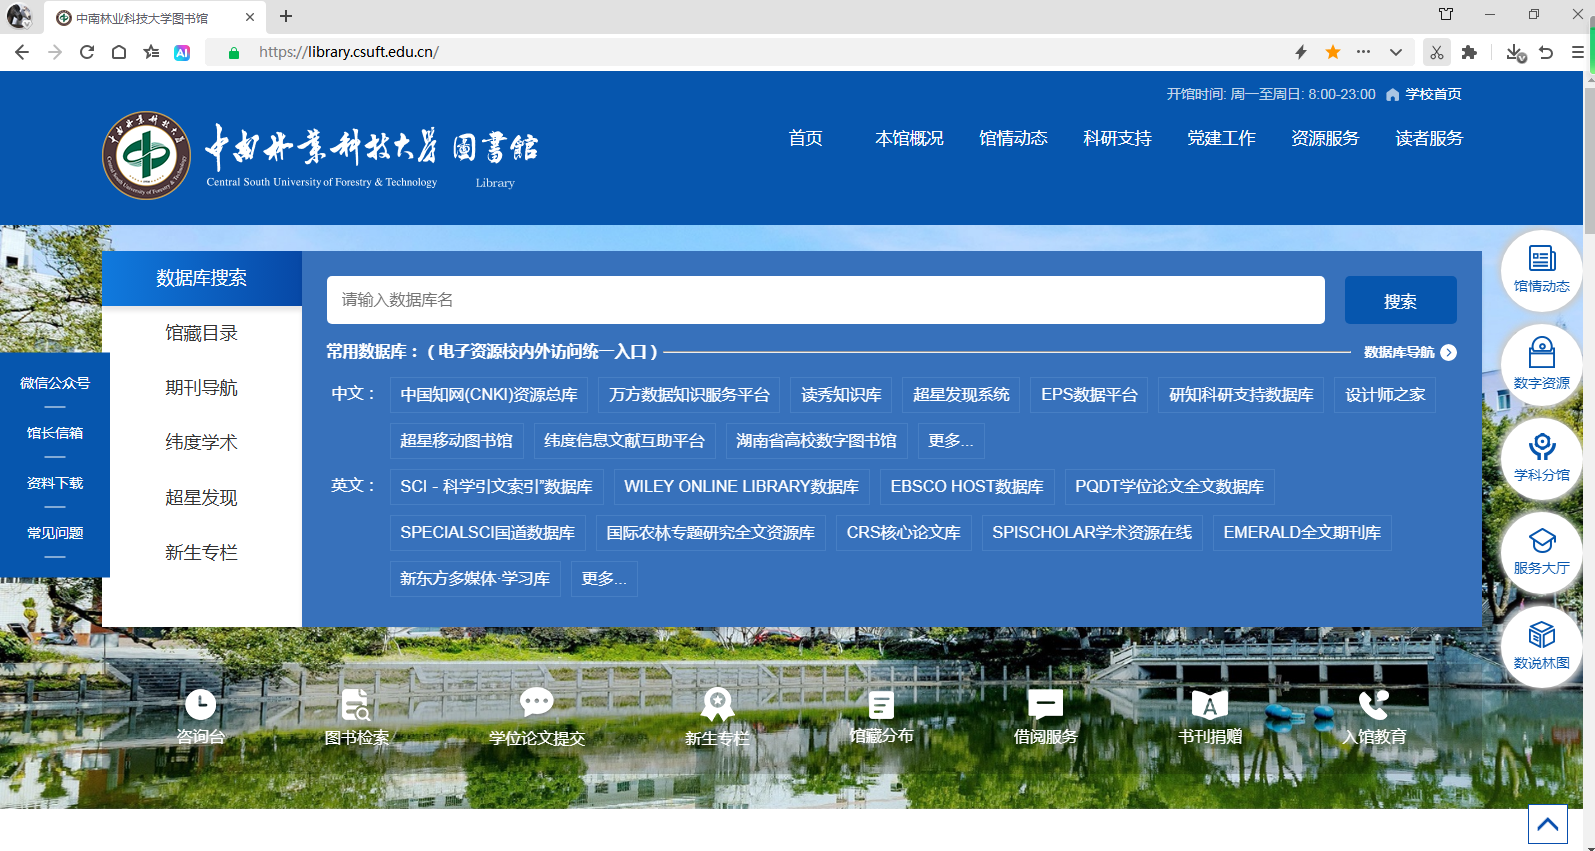Click the browser back arrow
The height and width of the screenshot is (851, 1595).
pyautogui.click(x=22, y=52)
